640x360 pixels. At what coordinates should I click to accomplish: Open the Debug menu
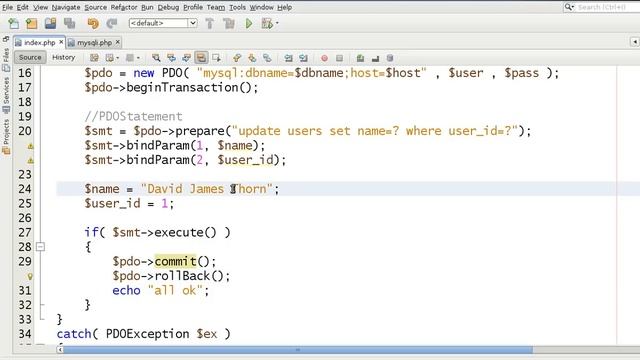(168, 7)
